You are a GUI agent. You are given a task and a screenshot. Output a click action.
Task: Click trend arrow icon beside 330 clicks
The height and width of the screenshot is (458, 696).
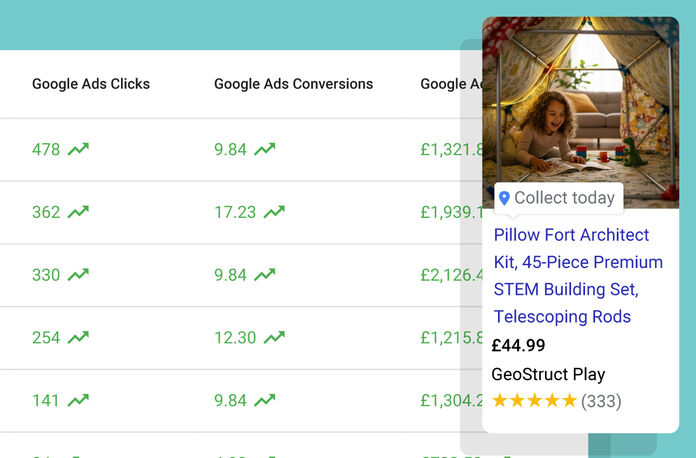[x=78, y=275]
